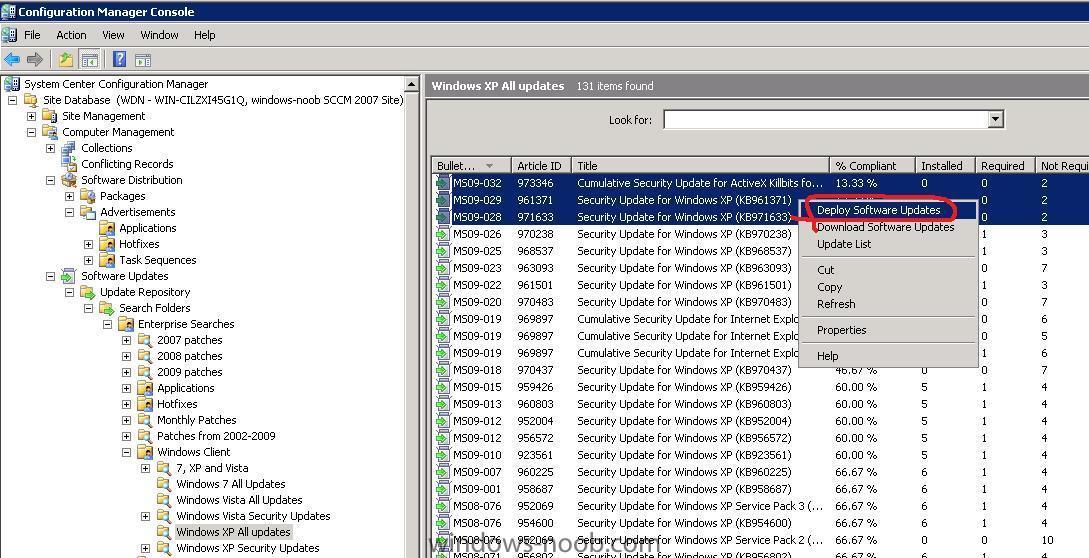Screen dimensions: 1089x558
Task: Click inside the Look for search field
Action: coord(826,120)
